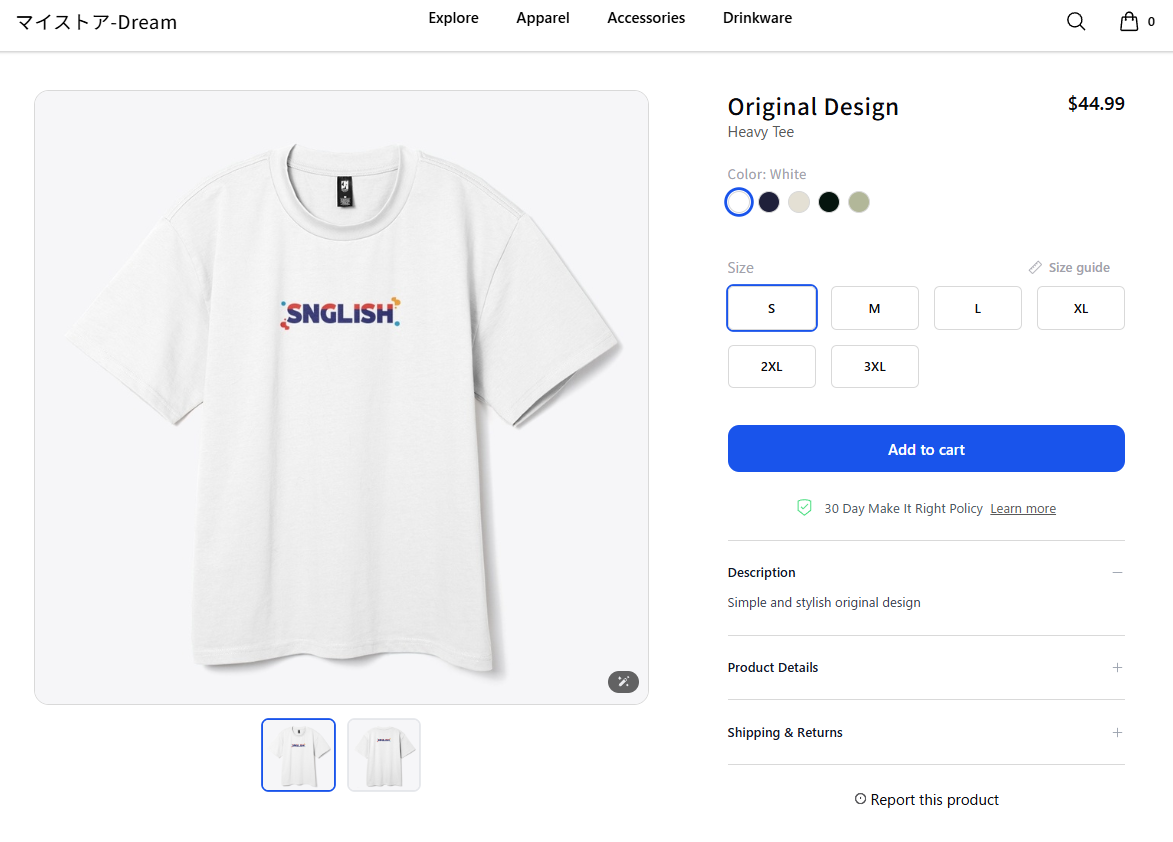
Task: Open the Apparel menu
Action: tap(542, 17)
